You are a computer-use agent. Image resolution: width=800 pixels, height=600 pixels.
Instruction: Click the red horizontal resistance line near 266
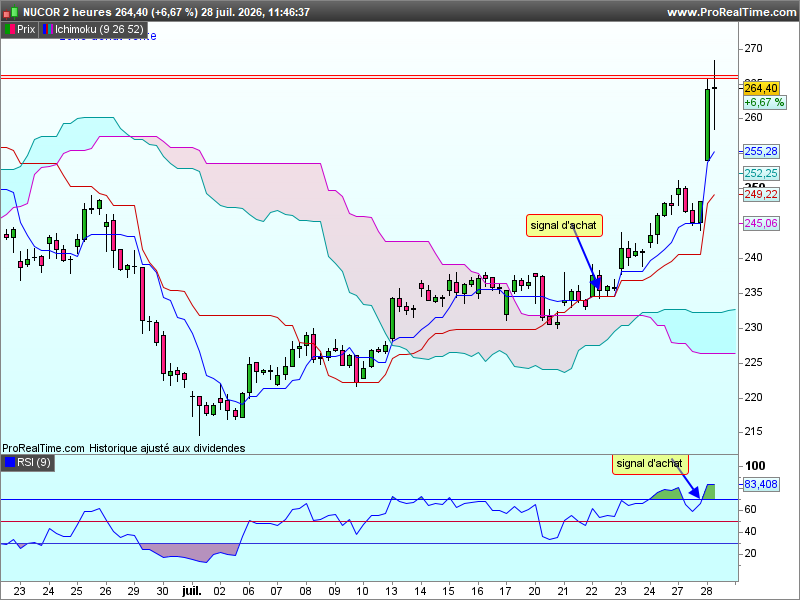click(x=369, y=77)
